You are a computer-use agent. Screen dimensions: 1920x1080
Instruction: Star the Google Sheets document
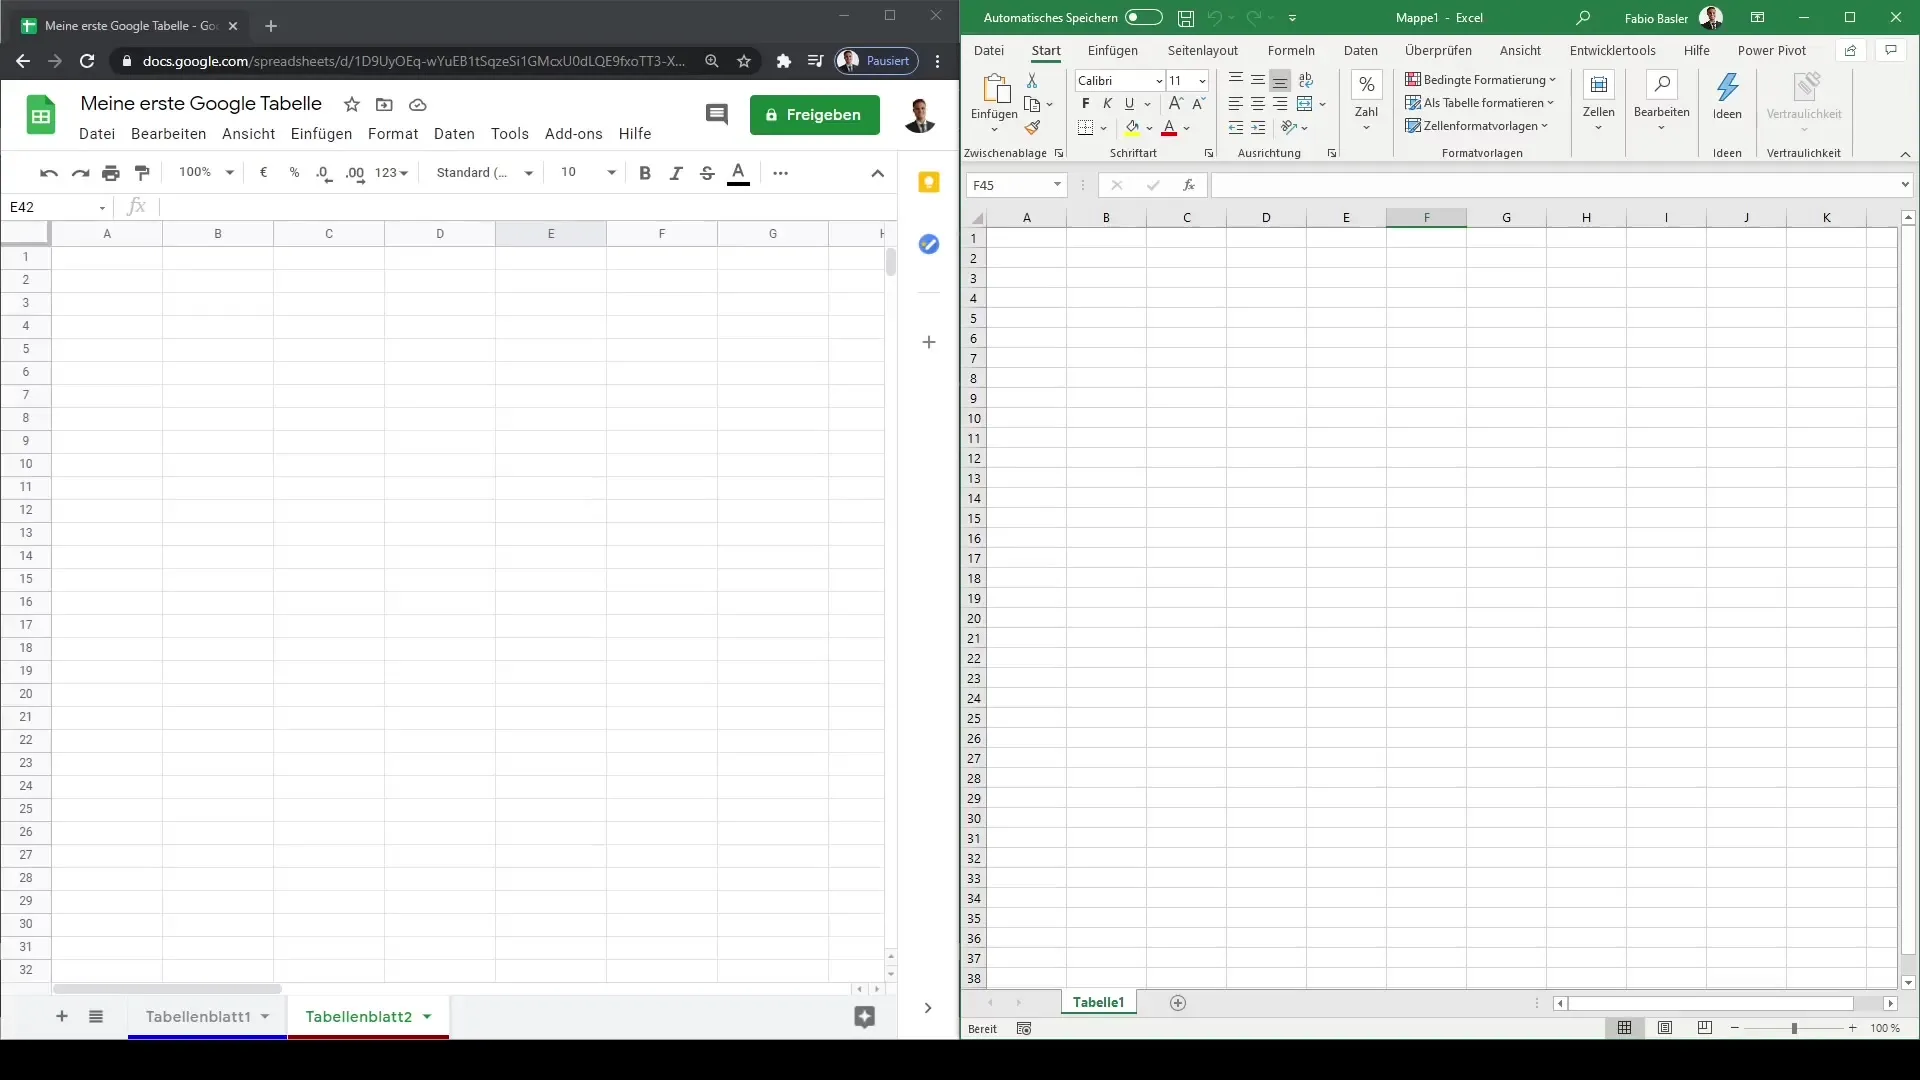click(x=351, y=104)
